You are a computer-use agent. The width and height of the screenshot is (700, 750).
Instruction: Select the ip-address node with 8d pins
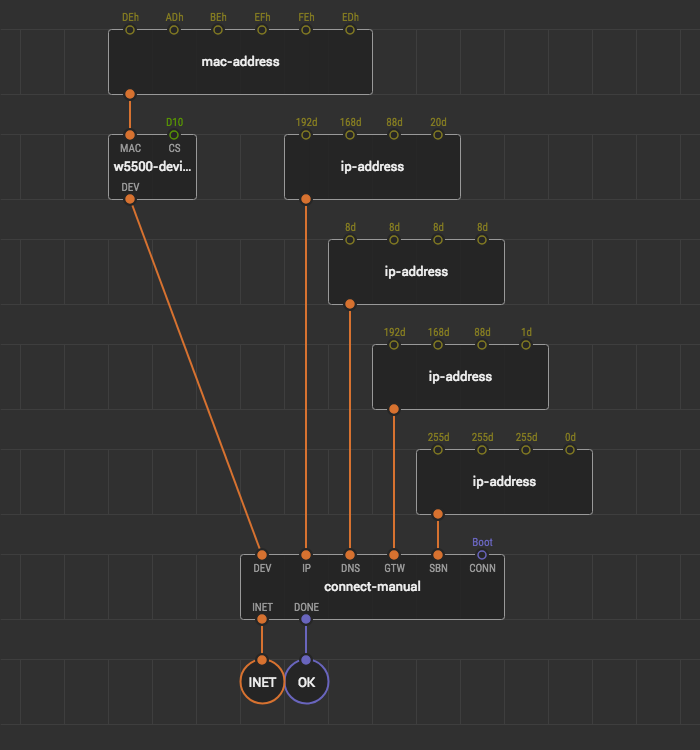click(416, 272)
